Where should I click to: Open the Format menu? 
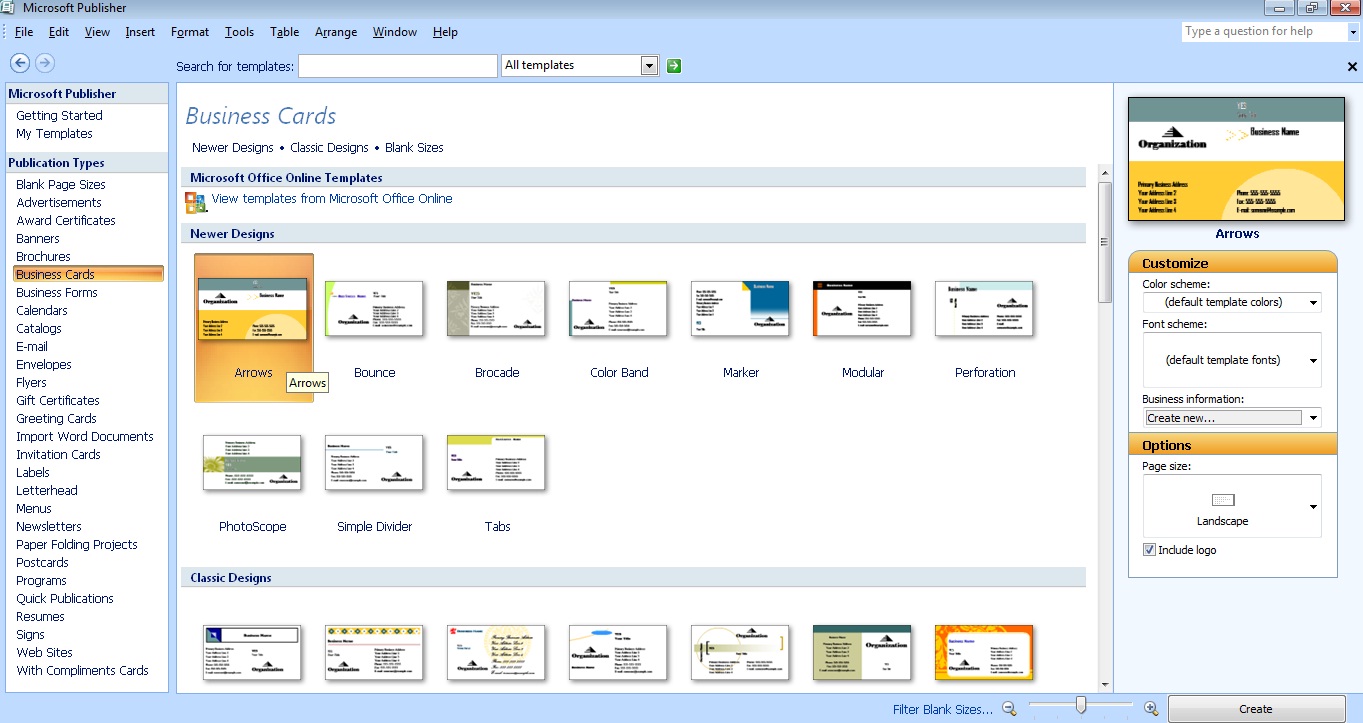pos(190,32)
